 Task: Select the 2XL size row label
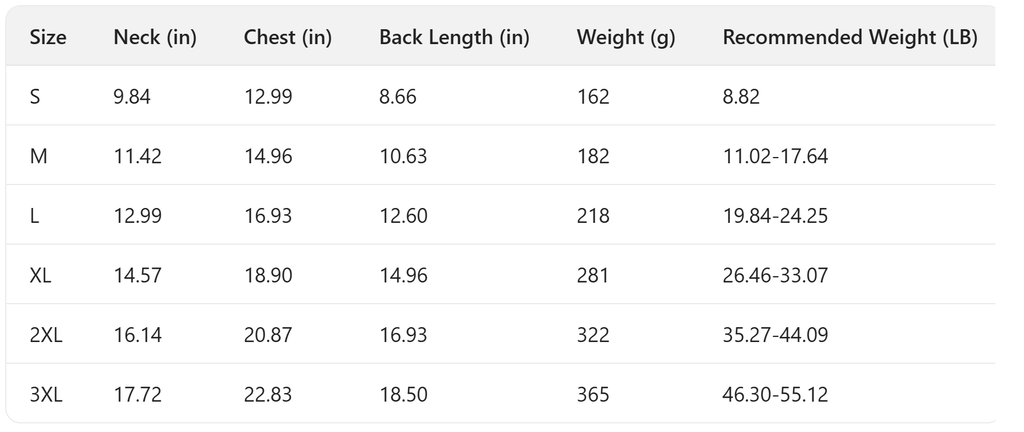coord(46,335)
